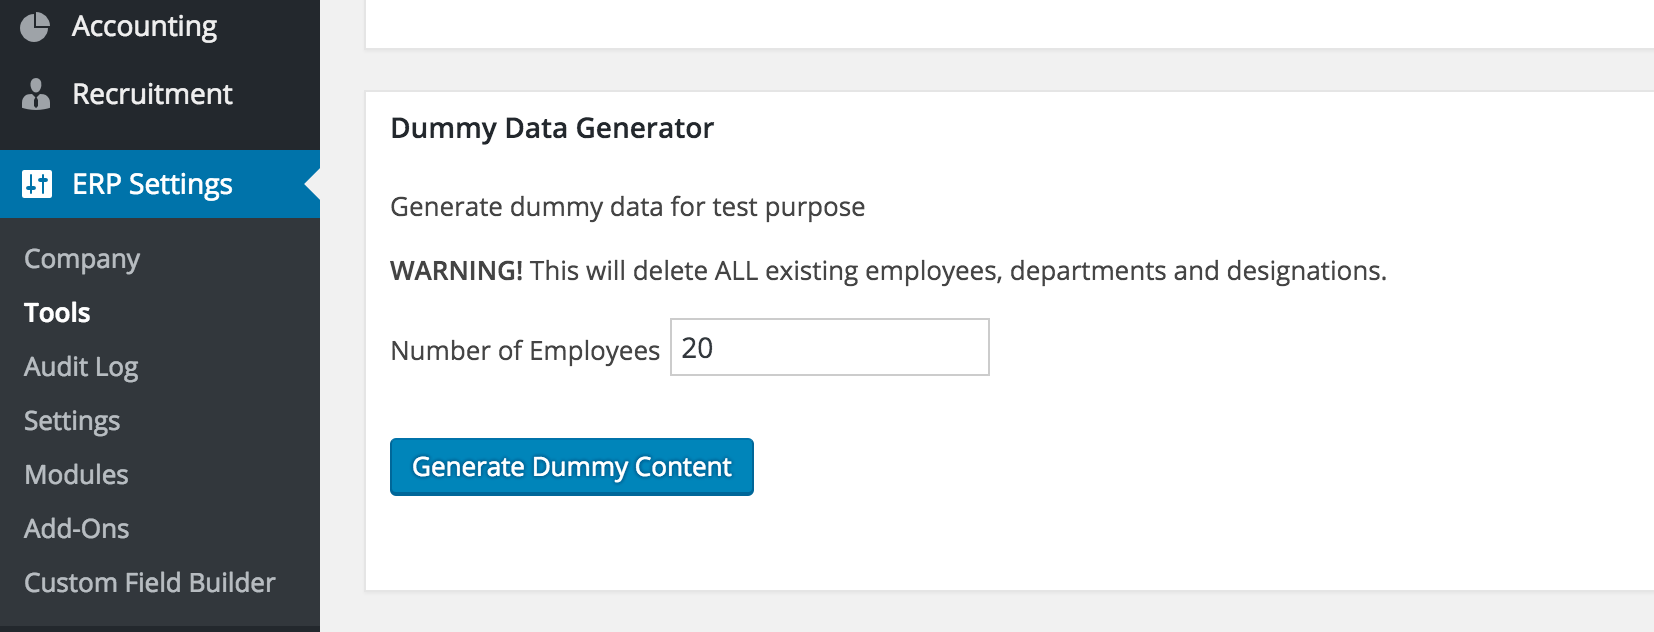Focus the Number of Employees field

829,348
